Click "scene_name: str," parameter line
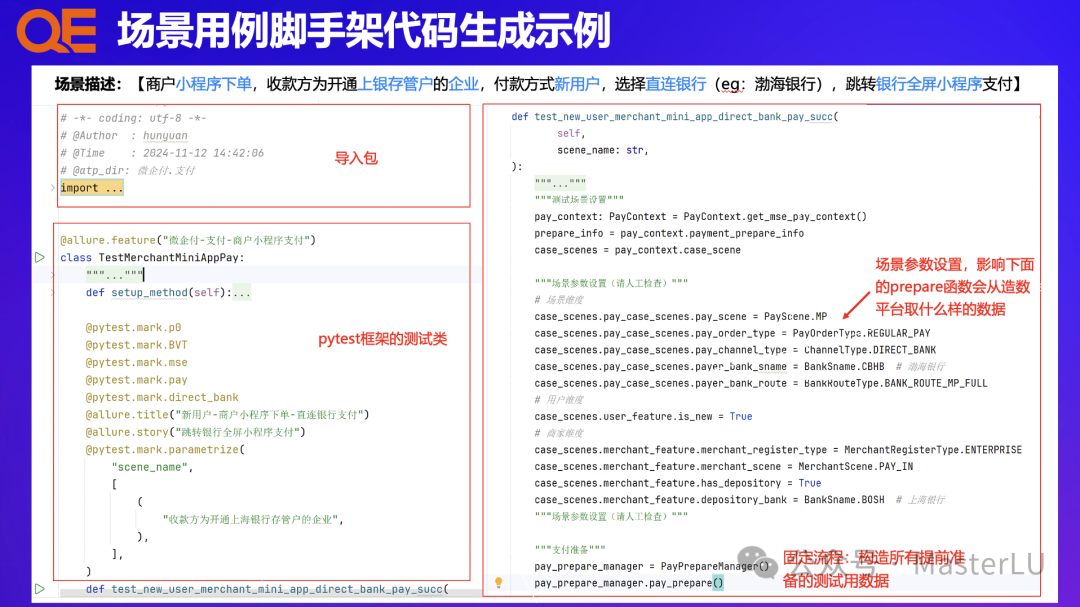Screen dimensions: 1080x607 coord(603,150)
